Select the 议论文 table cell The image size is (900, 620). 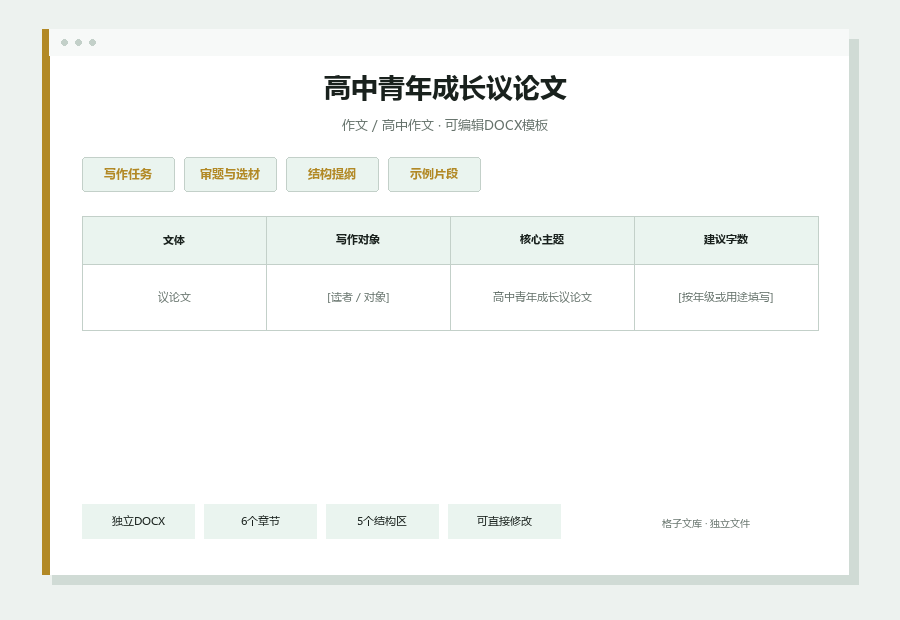pos(174,297)
